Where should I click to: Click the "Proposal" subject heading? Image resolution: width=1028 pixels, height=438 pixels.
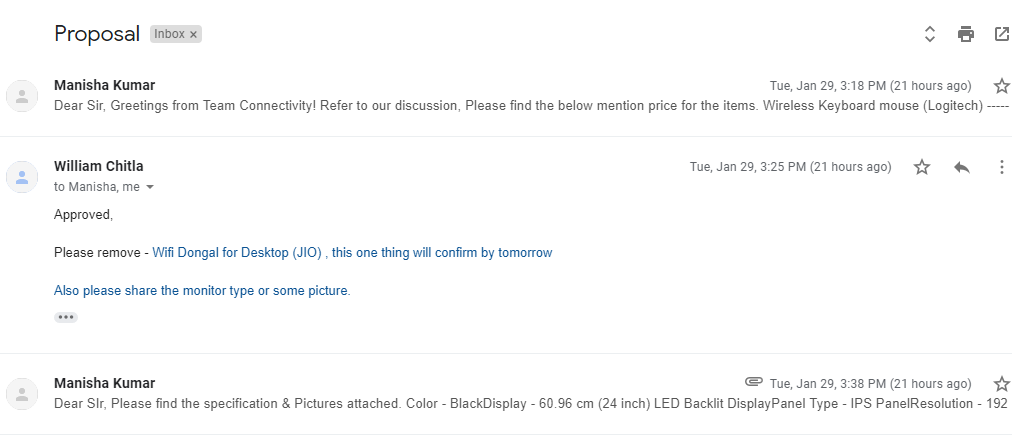pos(97,34)
